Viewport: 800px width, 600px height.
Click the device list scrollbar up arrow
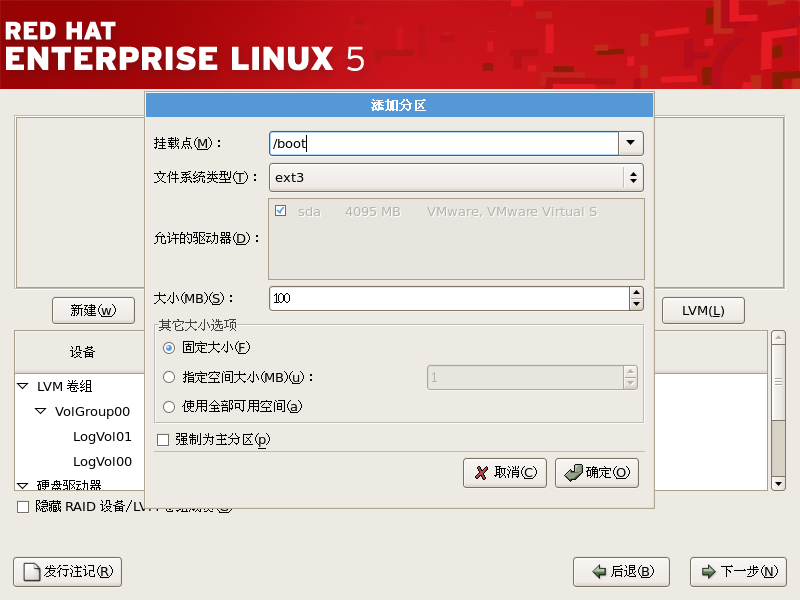tap(778, 337)
